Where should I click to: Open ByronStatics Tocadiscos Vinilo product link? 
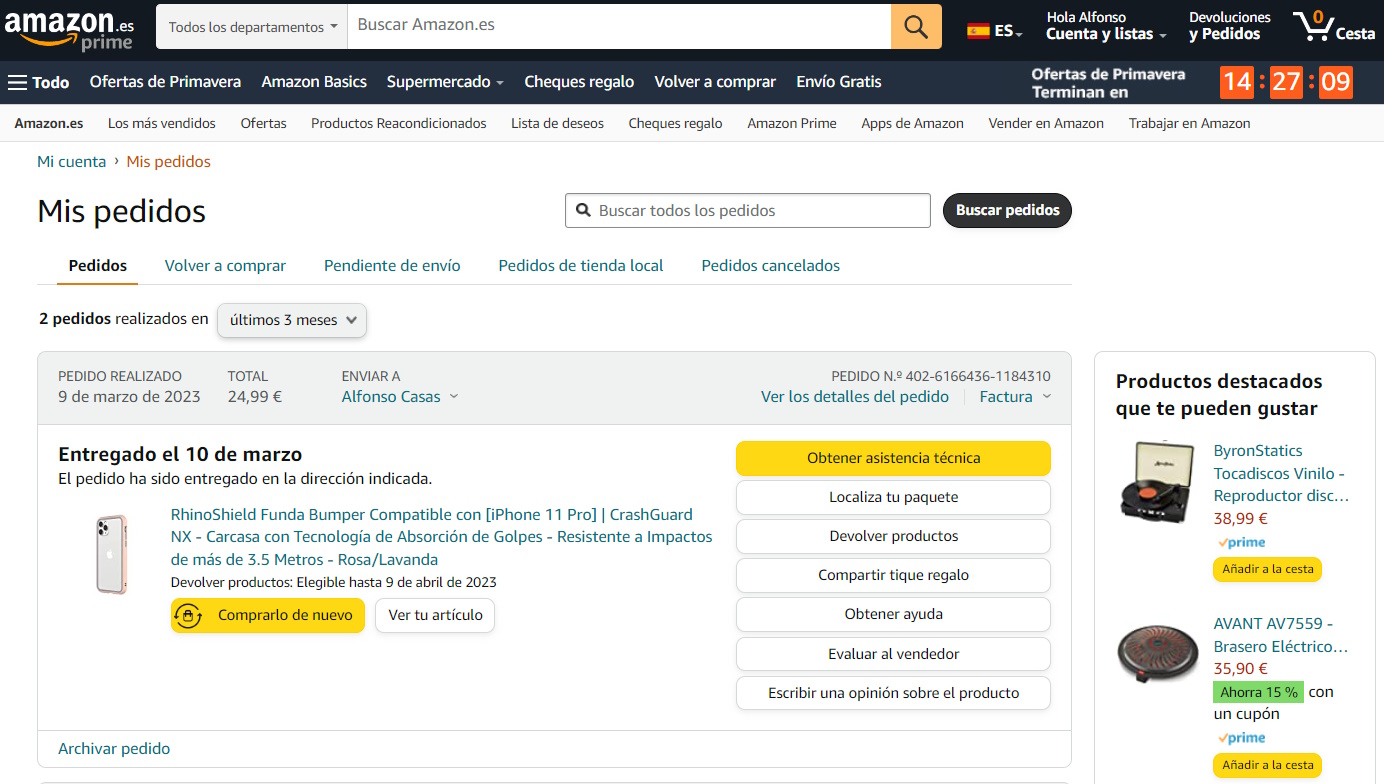tap(1281, 473)
